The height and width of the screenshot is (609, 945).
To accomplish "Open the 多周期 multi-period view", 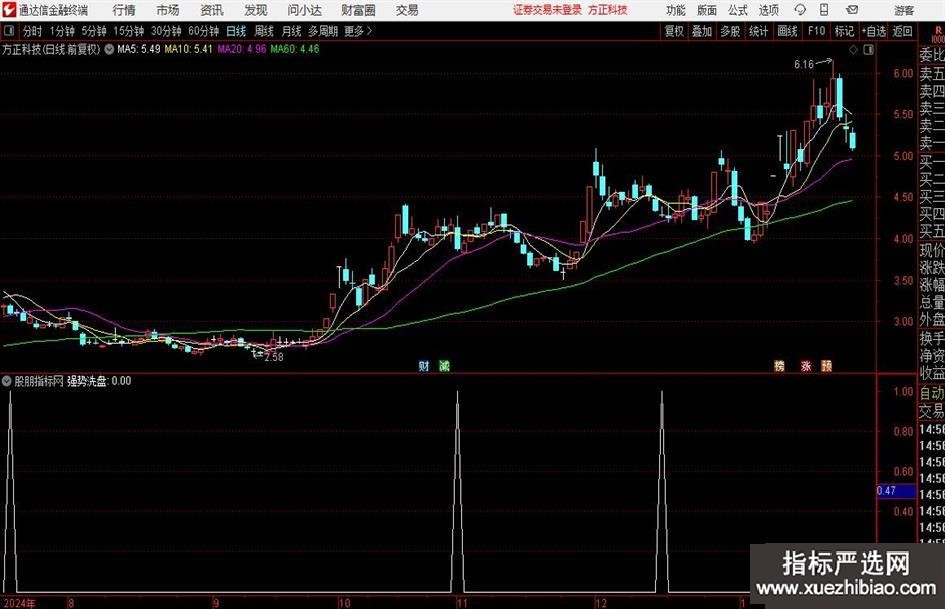I will (x=323, y=31).
